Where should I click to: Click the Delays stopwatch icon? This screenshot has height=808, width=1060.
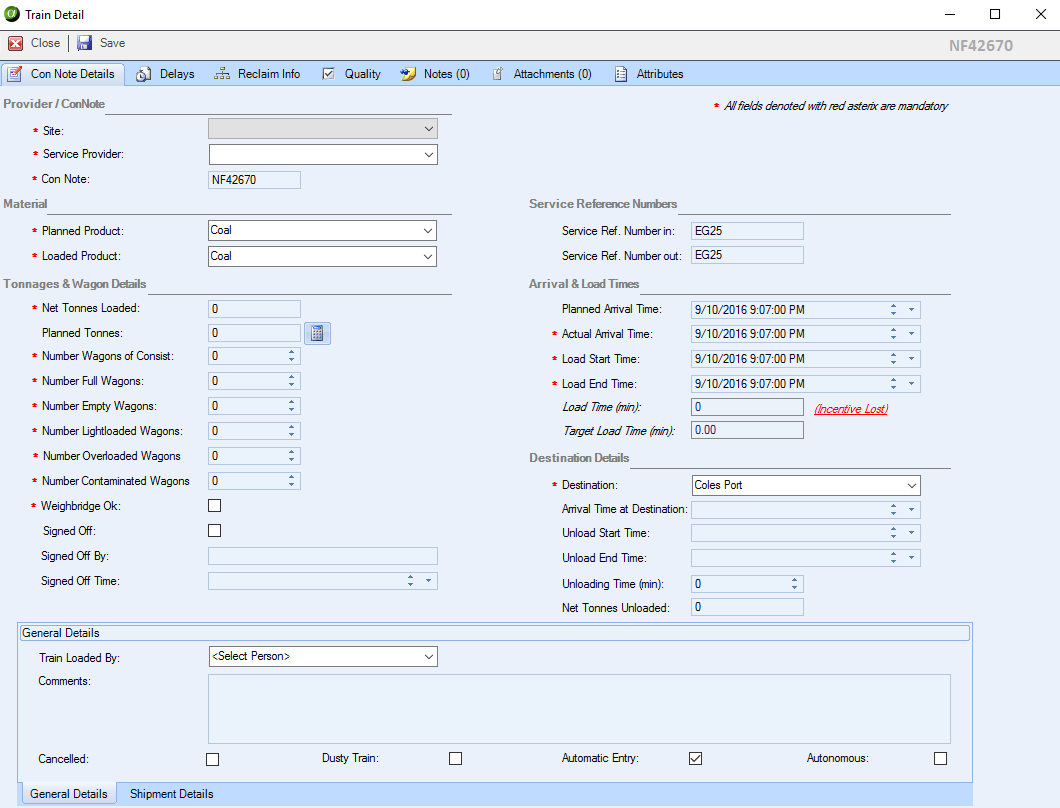point(143,74)
